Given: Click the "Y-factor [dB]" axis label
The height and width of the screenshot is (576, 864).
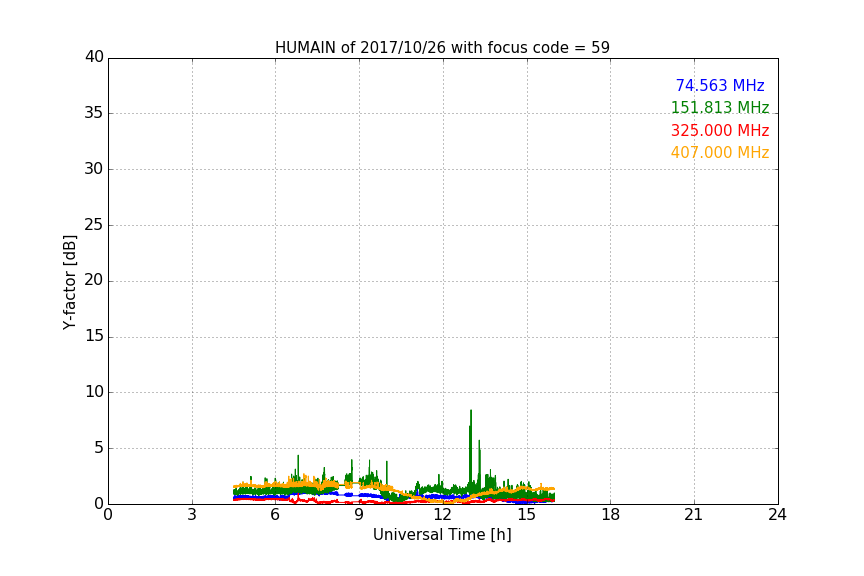Looking at the screenshot, I should pyautogui.click(x=69, y=282).
